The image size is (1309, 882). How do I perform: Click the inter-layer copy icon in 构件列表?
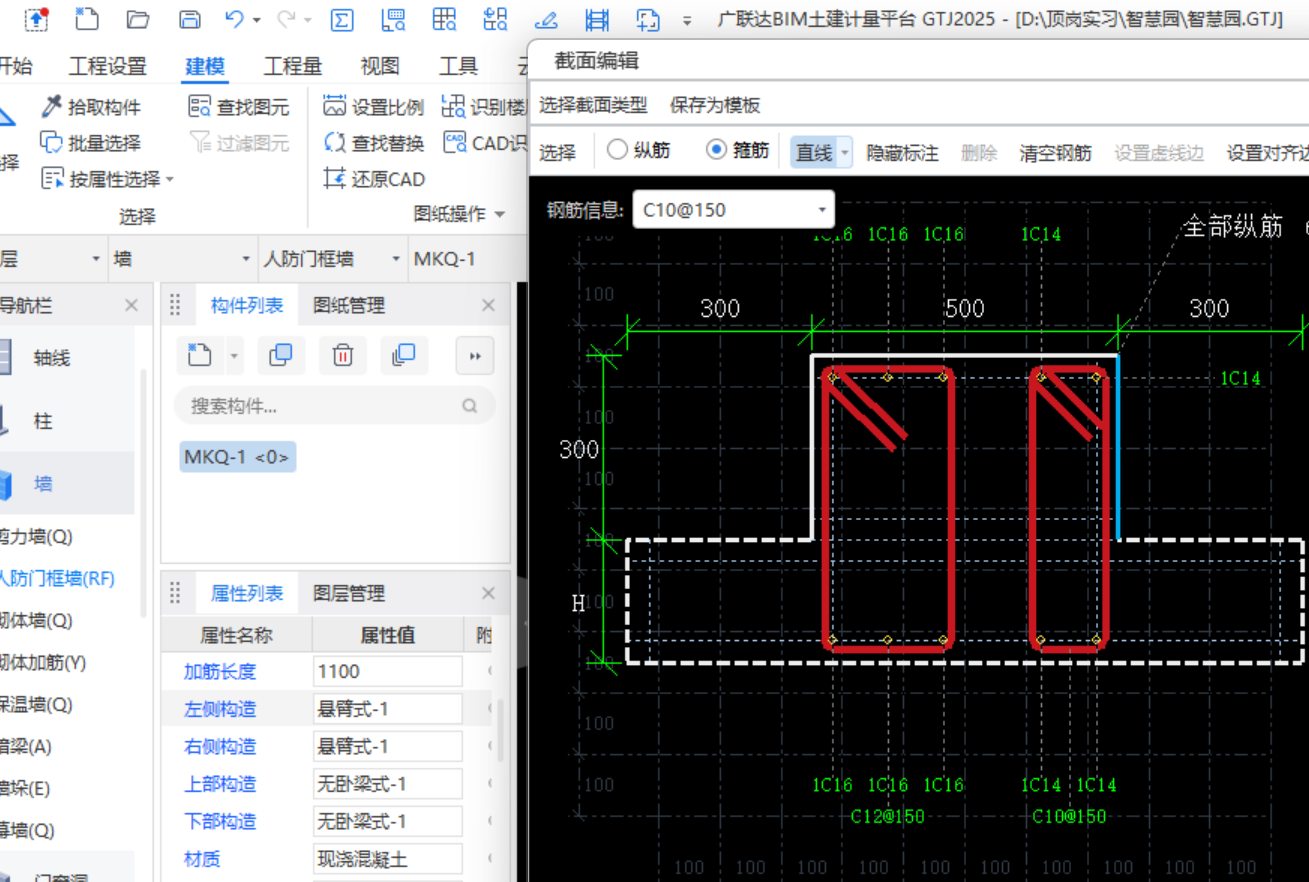click(404, 355)
